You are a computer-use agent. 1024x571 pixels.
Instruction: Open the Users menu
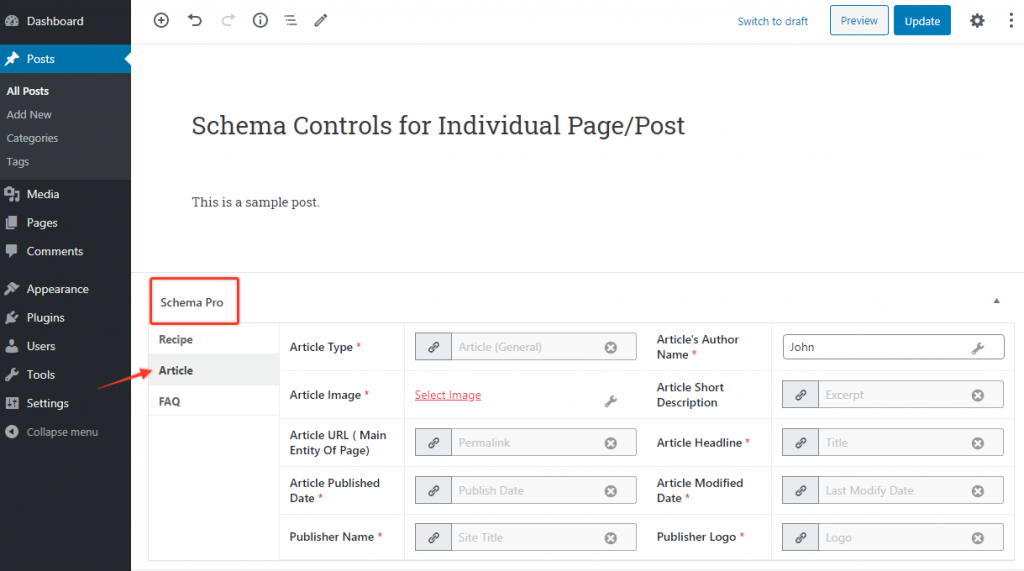tap(65, 346)
